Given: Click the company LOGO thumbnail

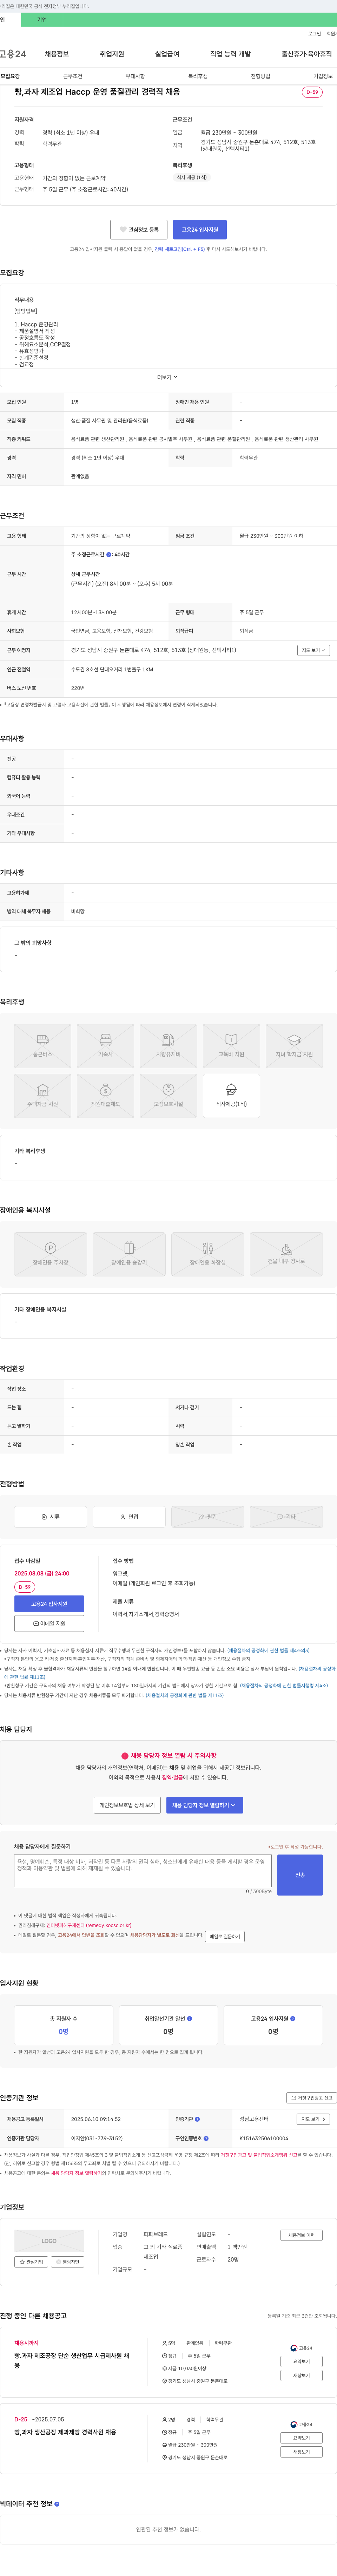Looking at the screenshot, I should (x=49, y=2241).
